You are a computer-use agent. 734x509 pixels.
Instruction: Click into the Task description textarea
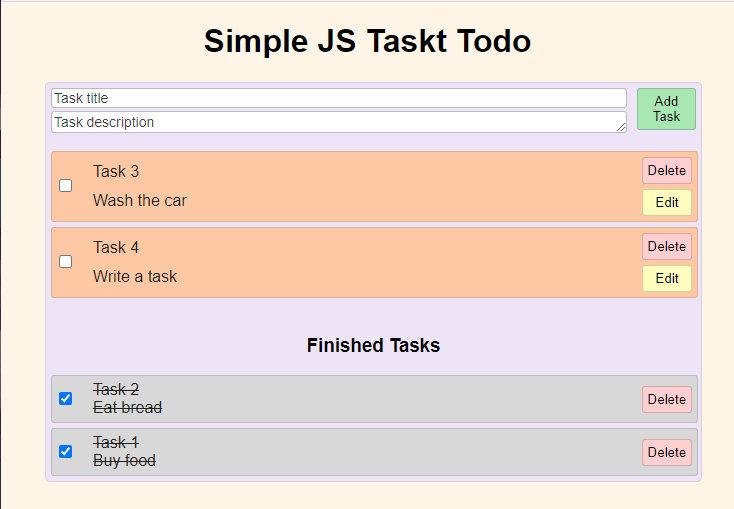pyautogui.click(x=338, y=122)
